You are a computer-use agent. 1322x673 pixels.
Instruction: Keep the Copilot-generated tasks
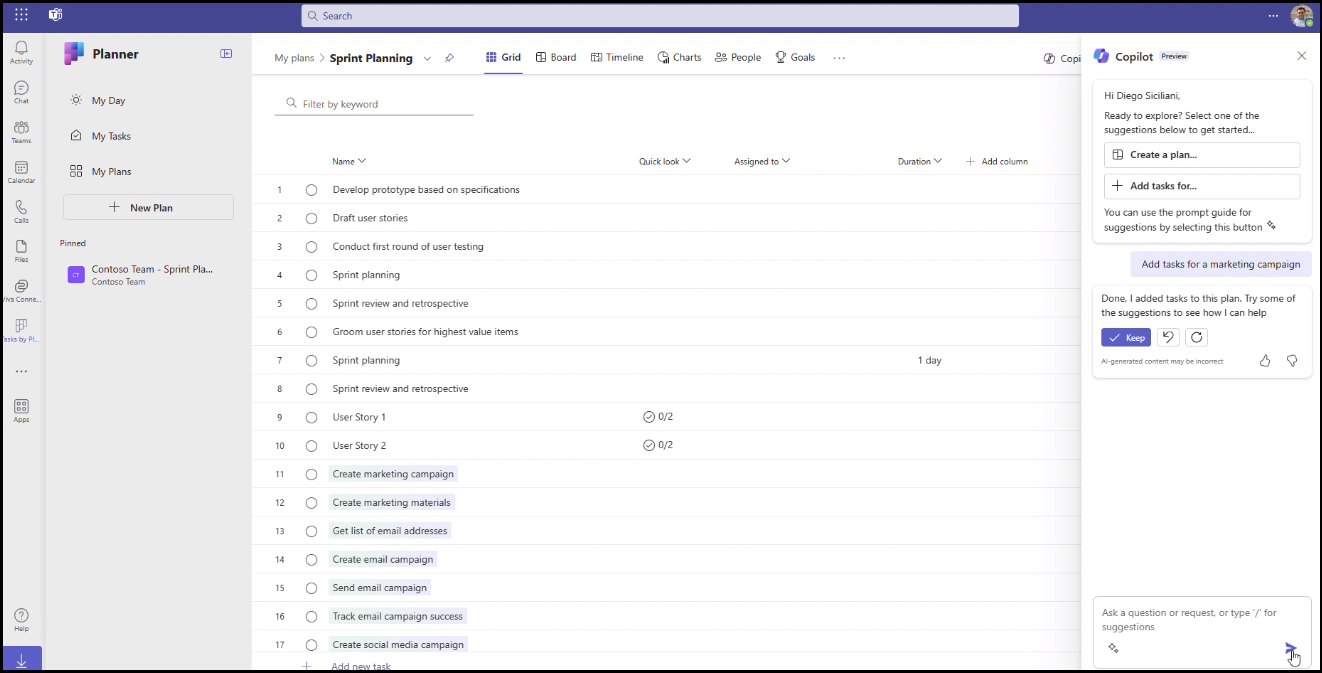[x=1126, y=338]
